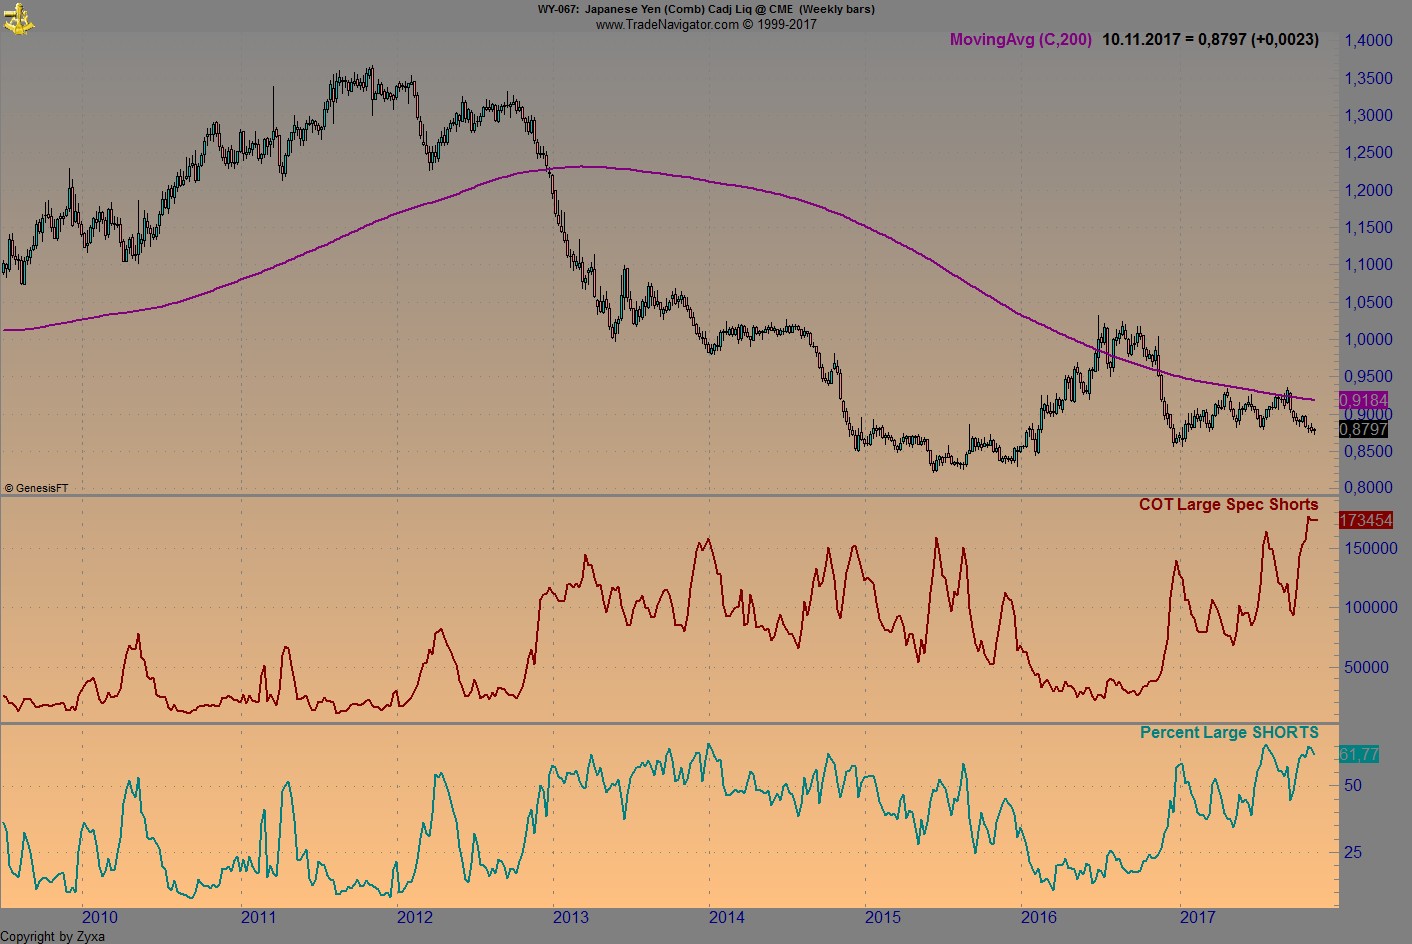Click the golden sextant application icon
The image size is (1412, 944).
[x=18, y=16]
